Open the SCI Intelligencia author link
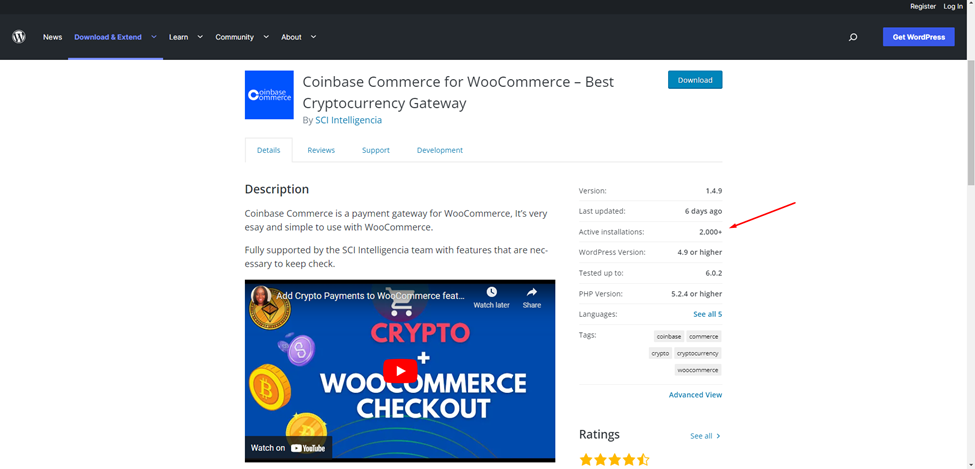Viewport: 975px width, 469px height. point(348,120)
